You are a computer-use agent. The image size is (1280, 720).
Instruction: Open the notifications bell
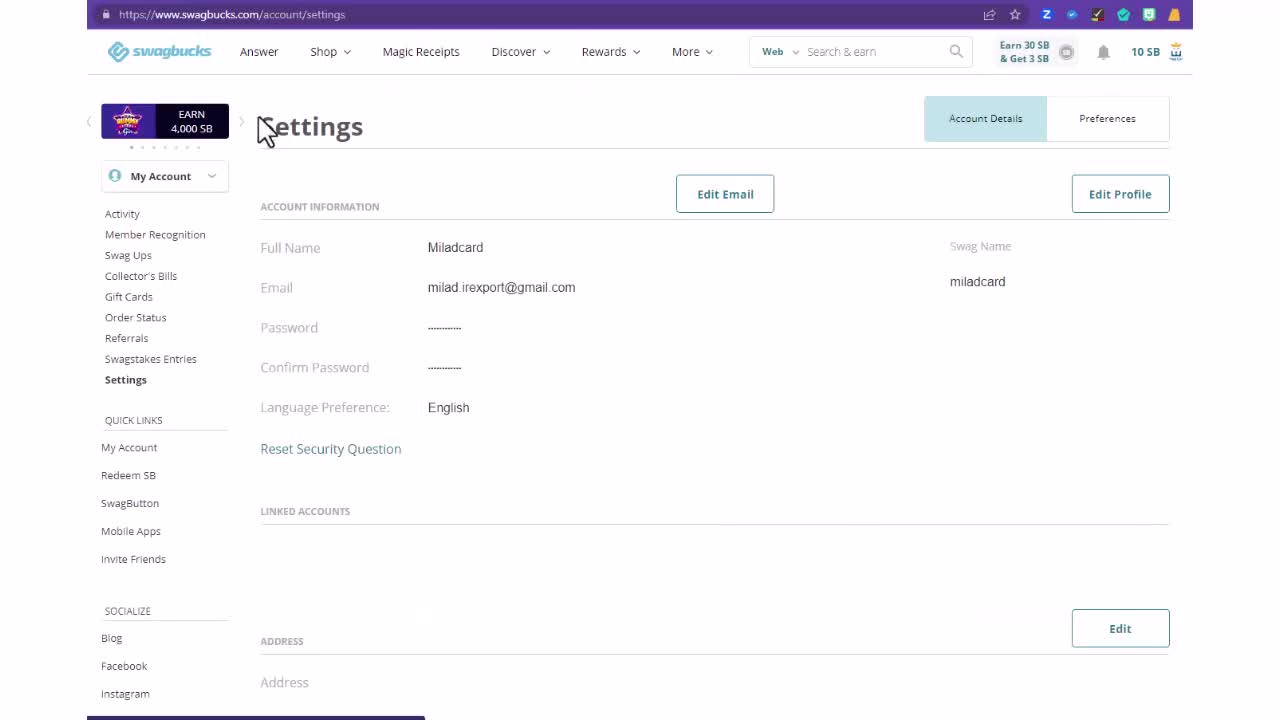1103,52
